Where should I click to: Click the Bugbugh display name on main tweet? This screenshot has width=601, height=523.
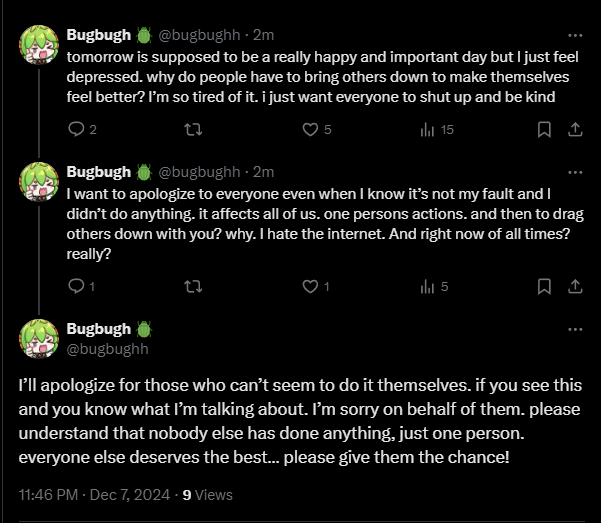click(x=100, y=329)
